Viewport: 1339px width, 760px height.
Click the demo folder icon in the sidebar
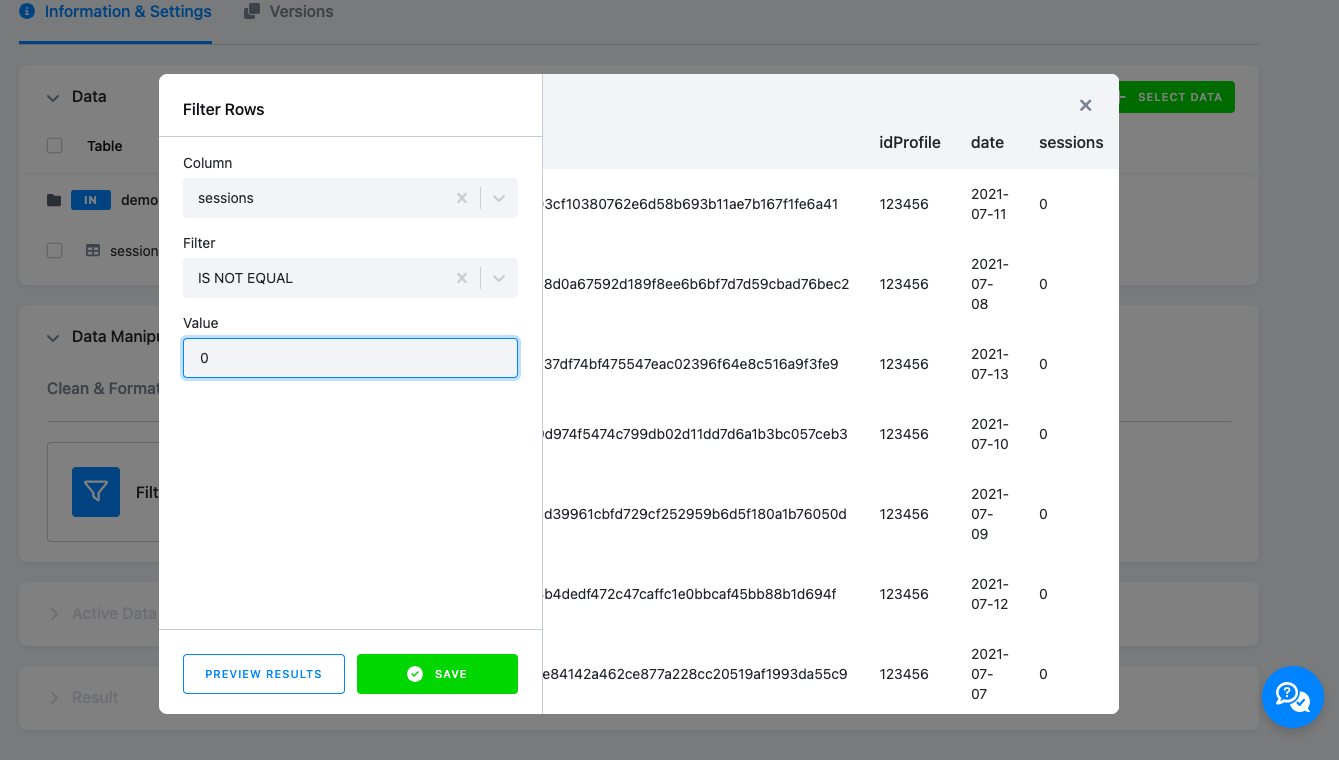[x=53, y=199]
